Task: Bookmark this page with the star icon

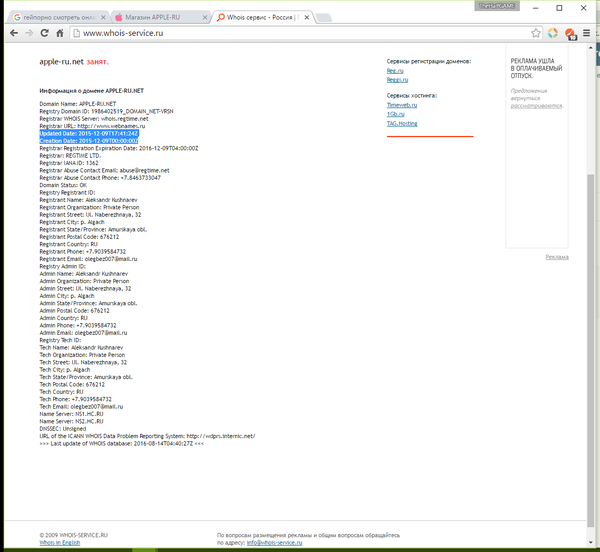Action: pos(536,33)
